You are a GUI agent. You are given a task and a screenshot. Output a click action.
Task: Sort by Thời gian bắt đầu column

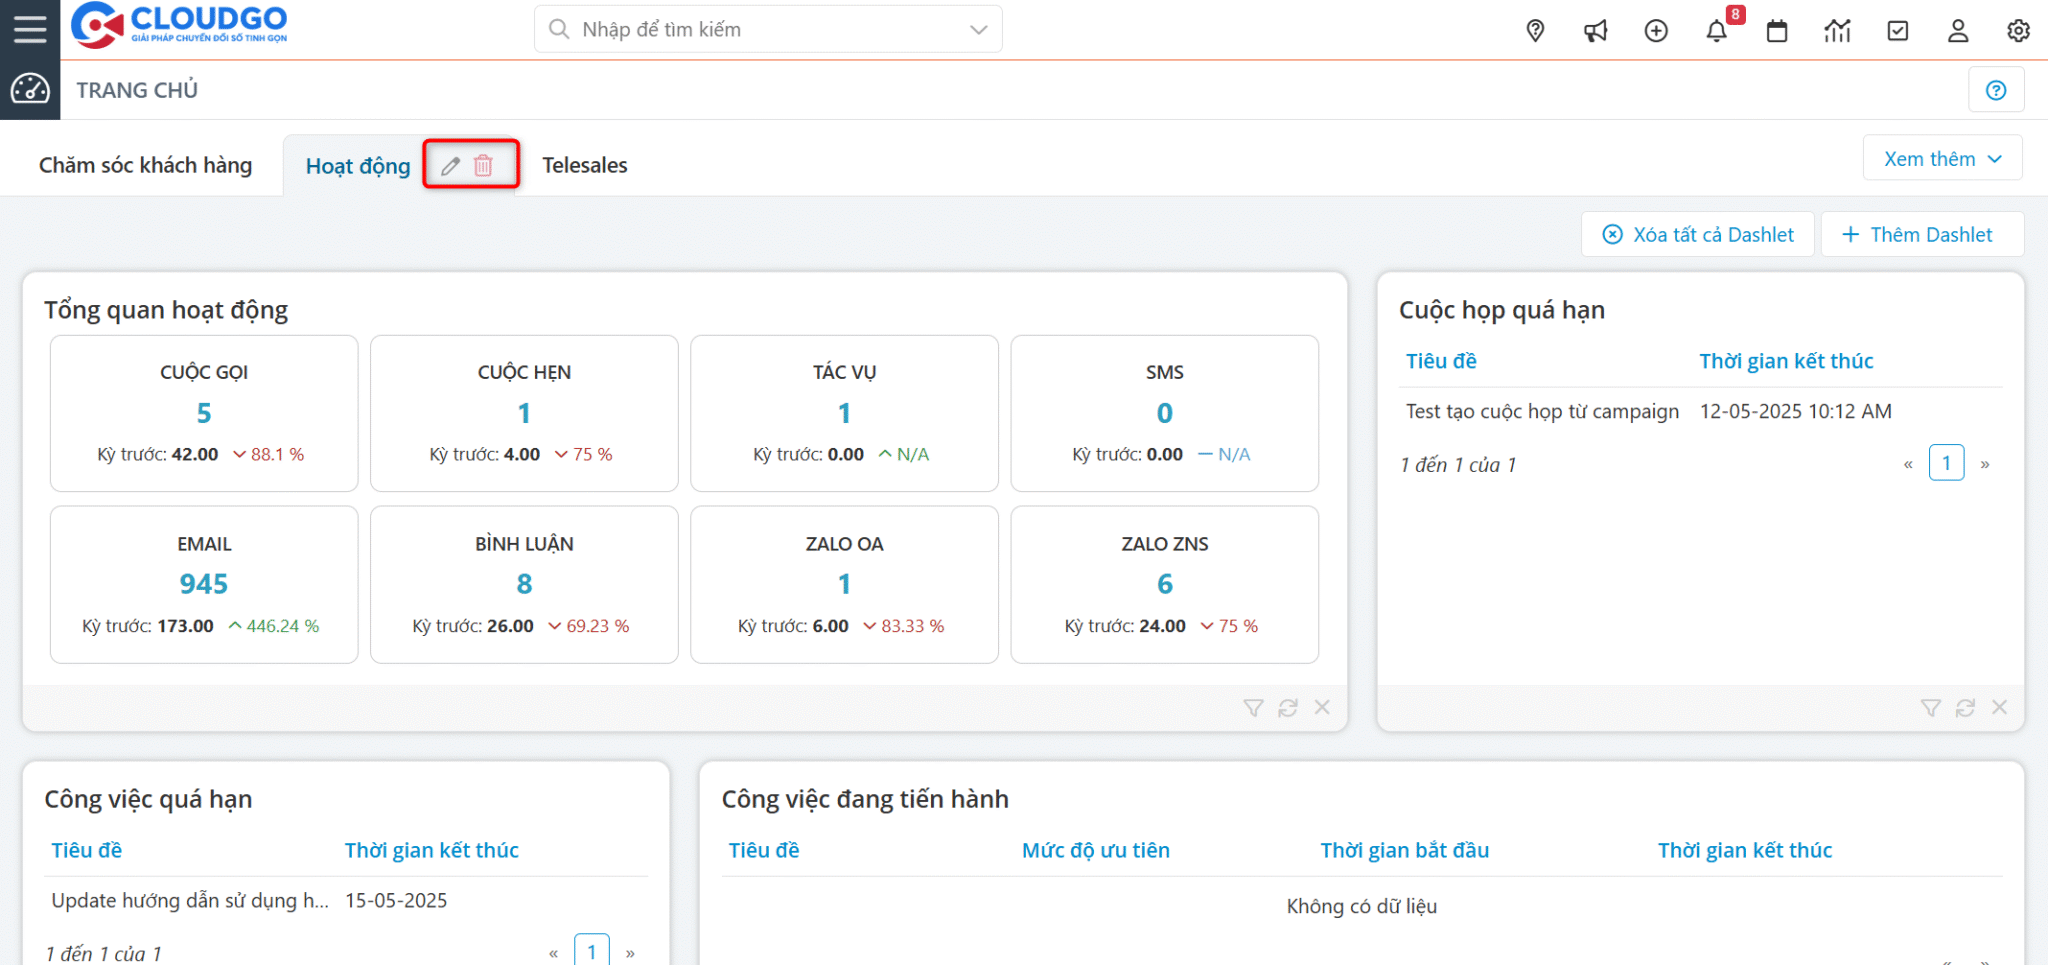coord(1404,850)
